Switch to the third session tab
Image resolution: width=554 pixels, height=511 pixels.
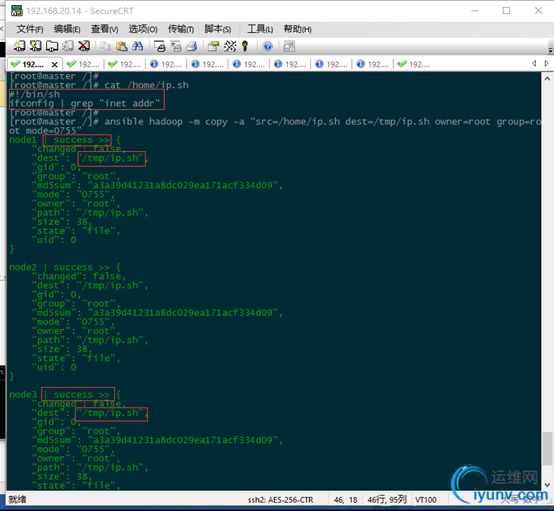(x=125, y=64)
